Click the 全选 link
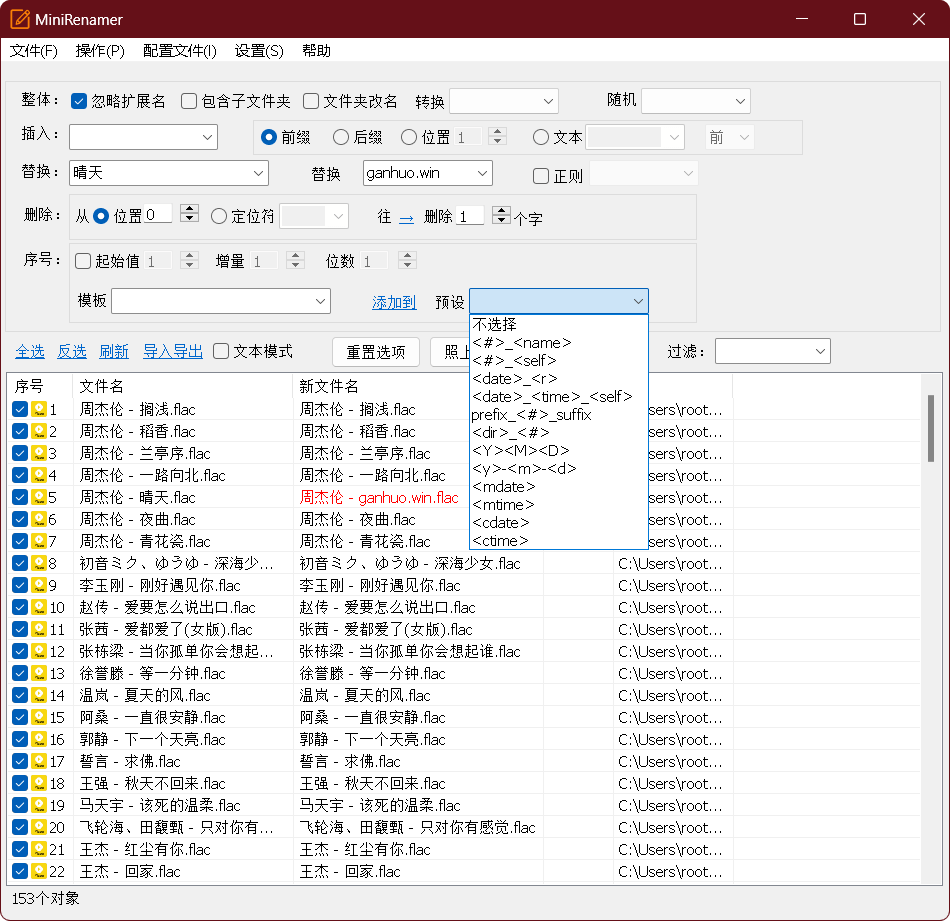 pyautogui.click(x=30, y=351)
